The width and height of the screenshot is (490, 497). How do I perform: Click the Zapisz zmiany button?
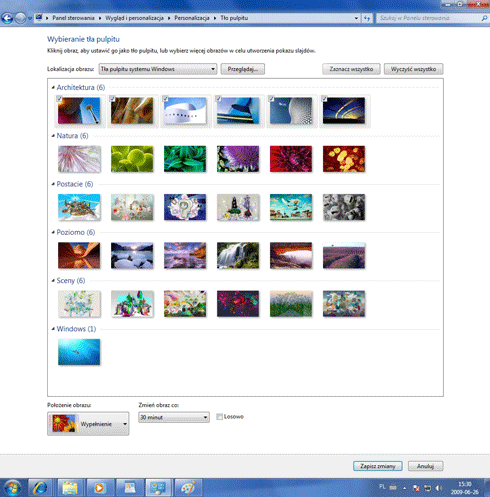click(378, 466)
